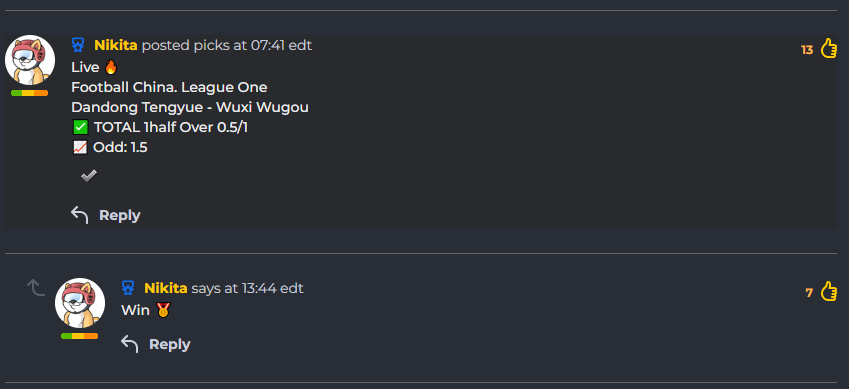Click the green check emoji before TOTAL 1half
The height and width of the screenshot is (389, 849).
[x=80, y=127]
